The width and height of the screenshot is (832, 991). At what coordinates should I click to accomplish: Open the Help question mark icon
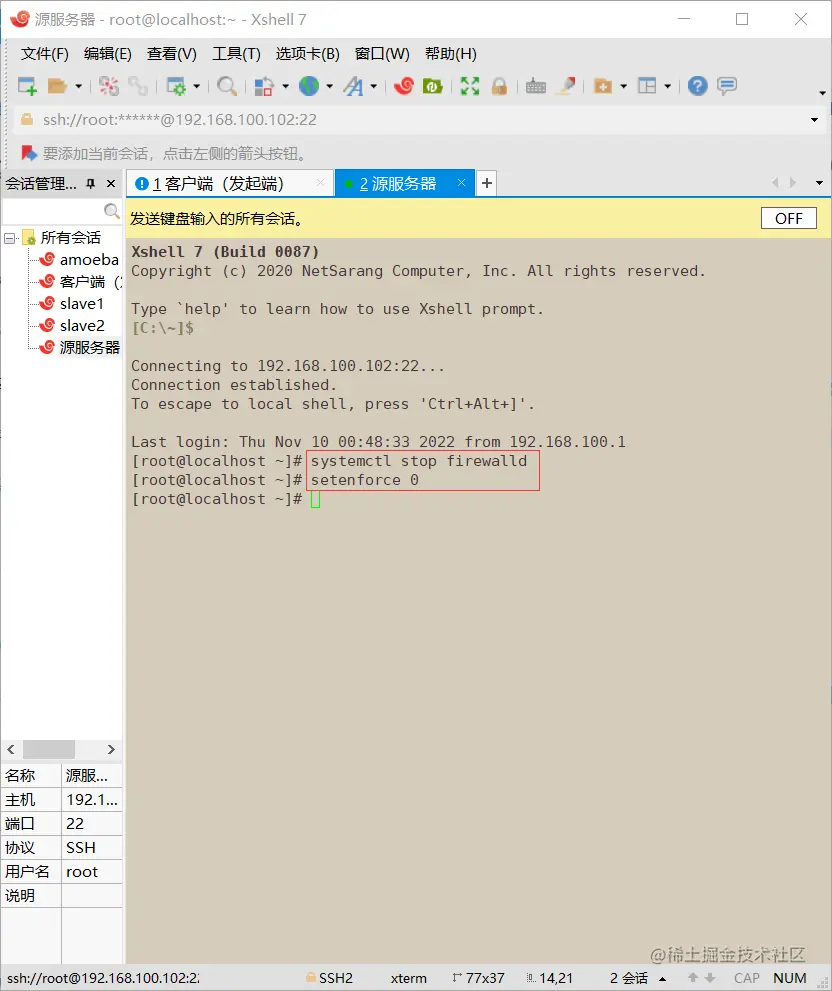coord(697,86)
